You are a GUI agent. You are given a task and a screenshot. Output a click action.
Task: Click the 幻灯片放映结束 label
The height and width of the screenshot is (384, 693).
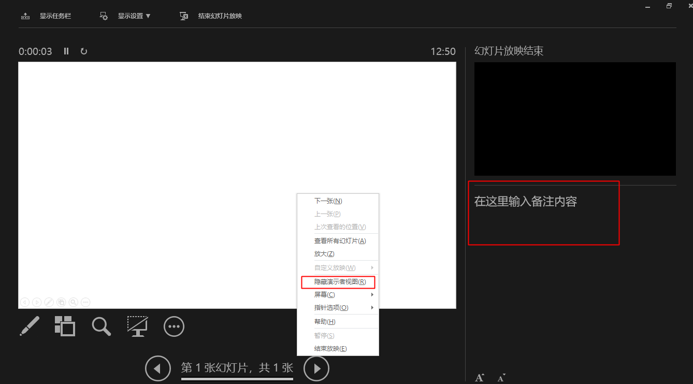(509, 51)
